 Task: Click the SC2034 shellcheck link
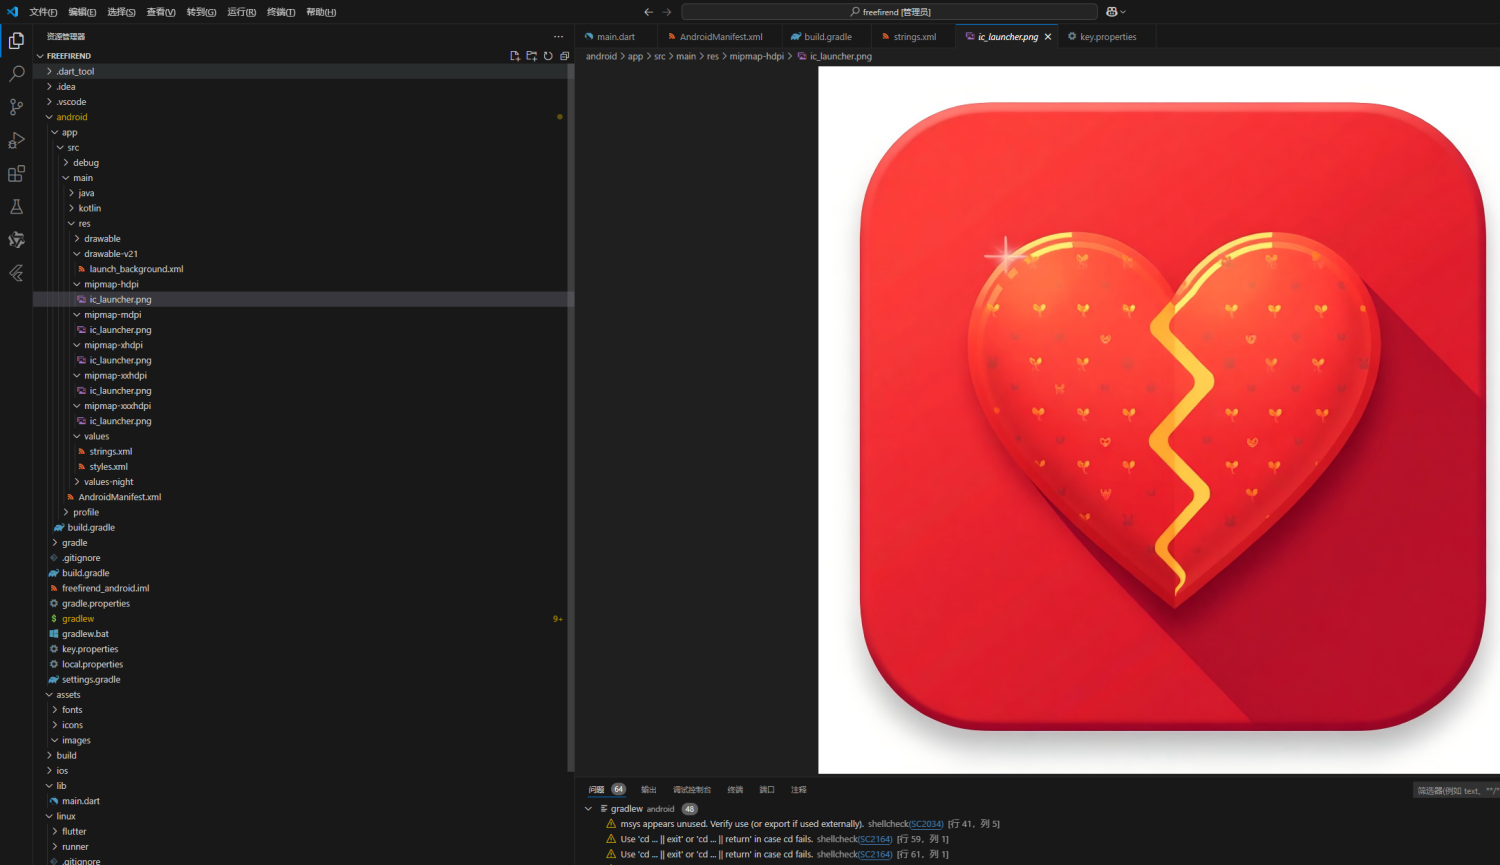pos(926,824)
